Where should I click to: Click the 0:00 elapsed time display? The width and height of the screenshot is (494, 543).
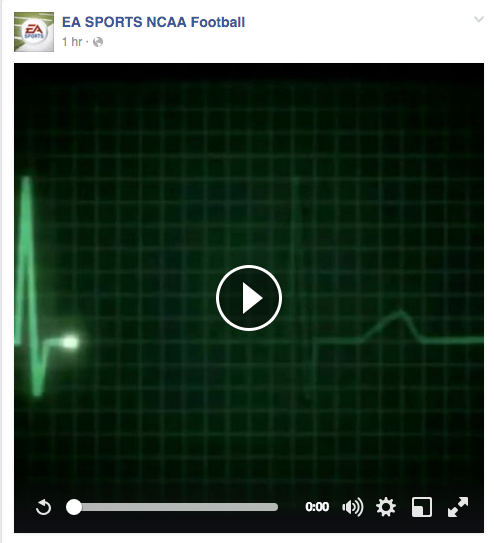[317, 507]
